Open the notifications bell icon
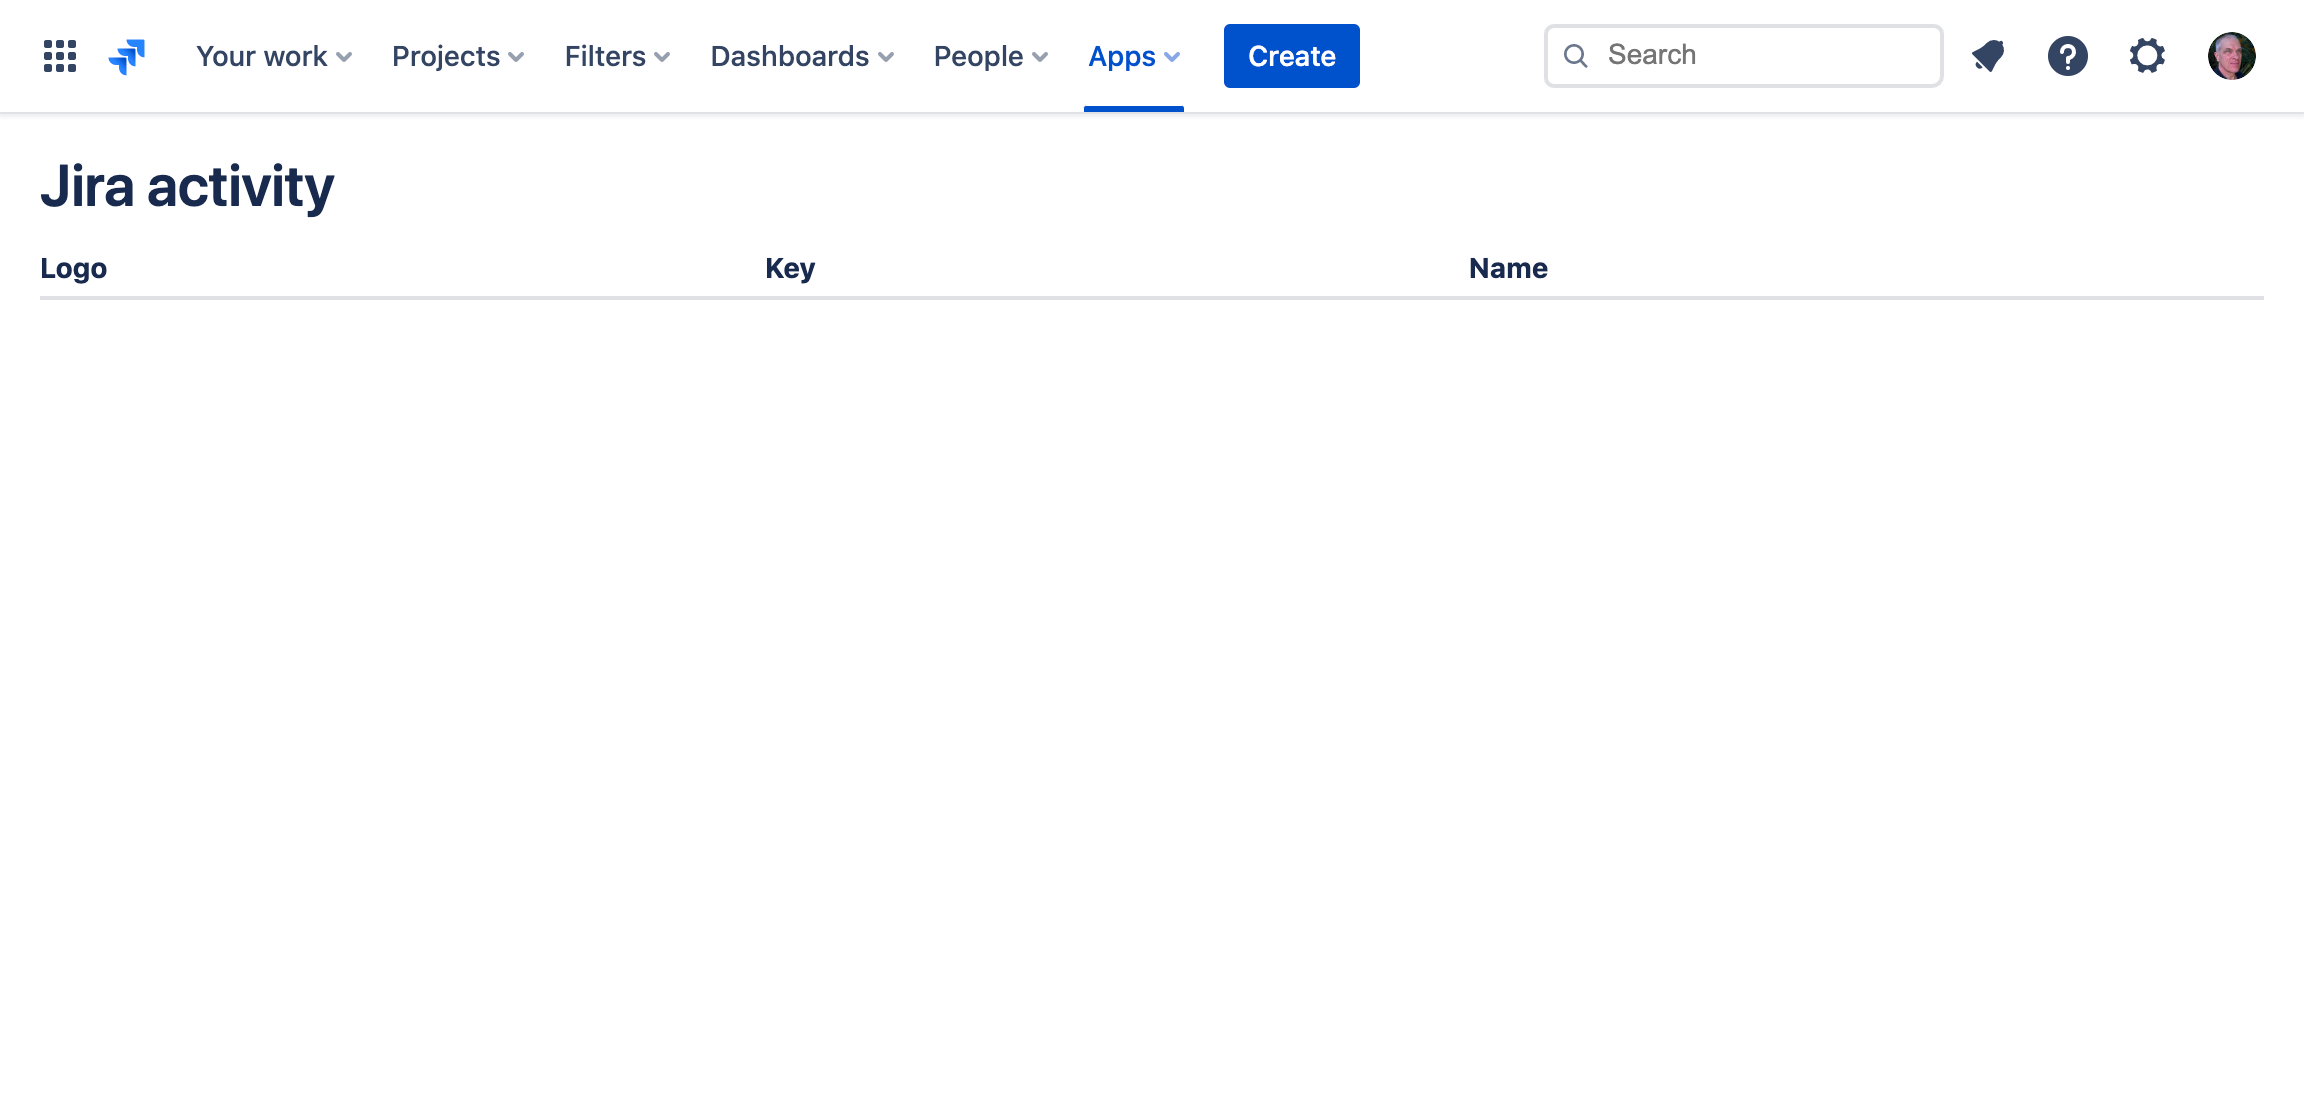Screen dimensions: 2304x1102 pyautogui.click(x=1988, y=56)
